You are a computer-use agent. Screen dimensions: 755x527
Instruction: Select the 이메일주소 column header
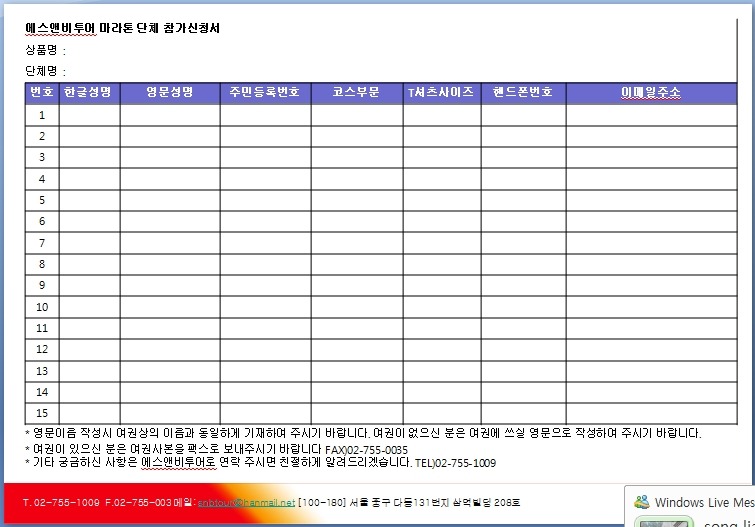point(651,93)
